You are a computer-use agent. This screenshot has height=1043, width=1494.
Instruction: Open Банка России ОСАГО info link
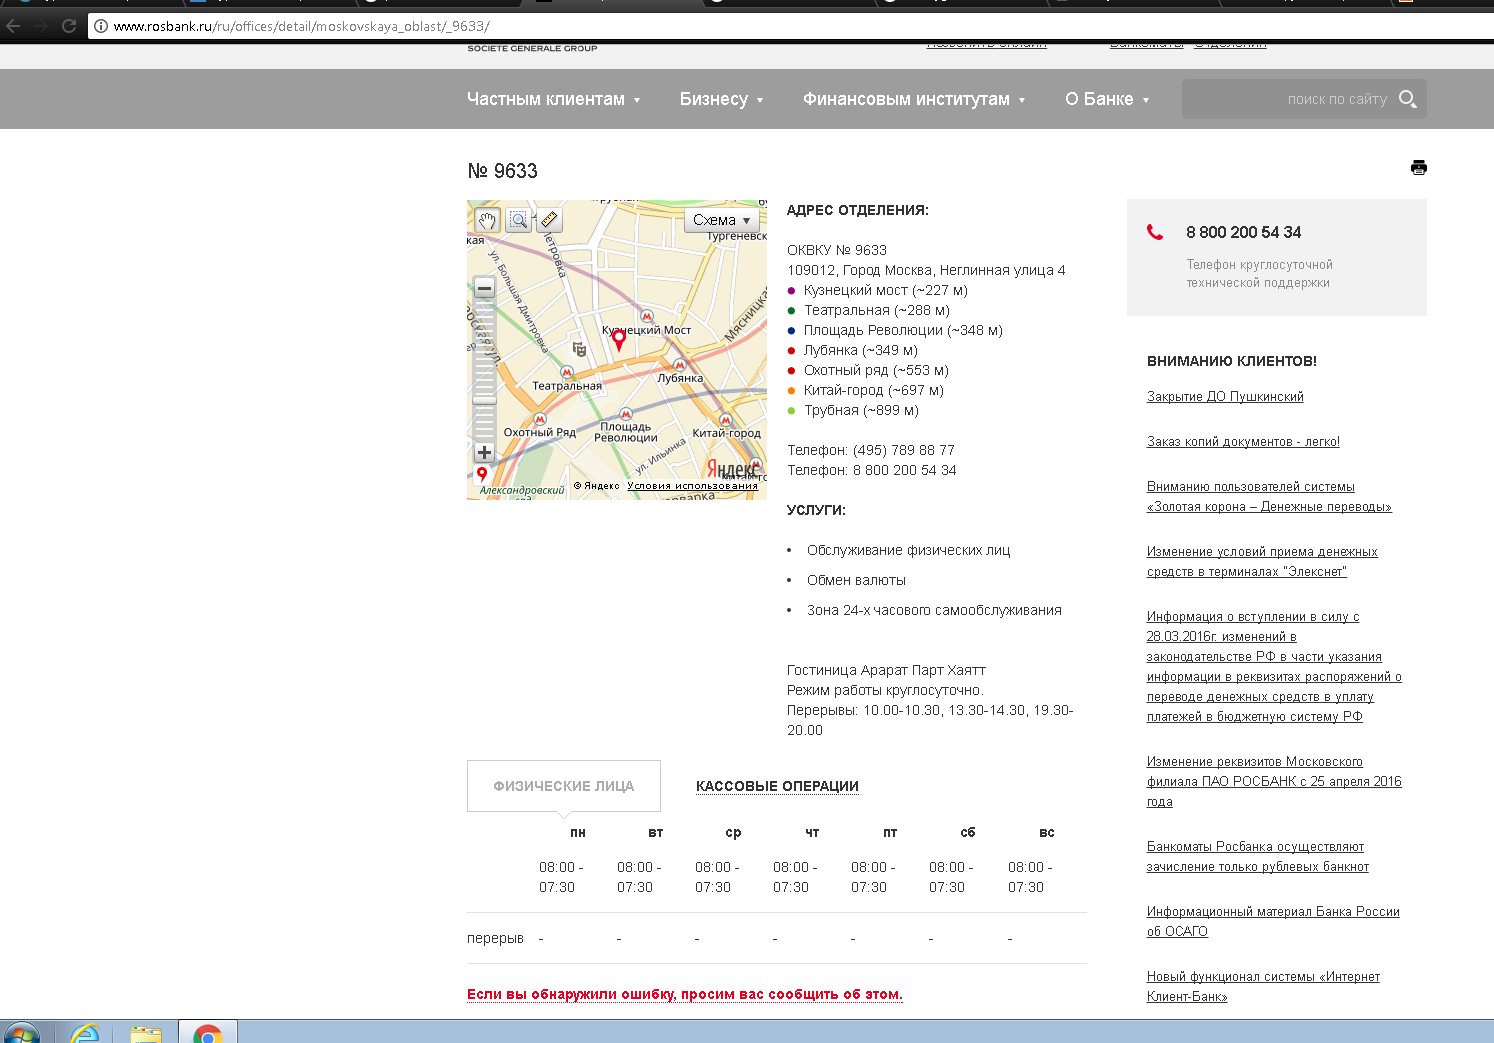[1273, 922]
